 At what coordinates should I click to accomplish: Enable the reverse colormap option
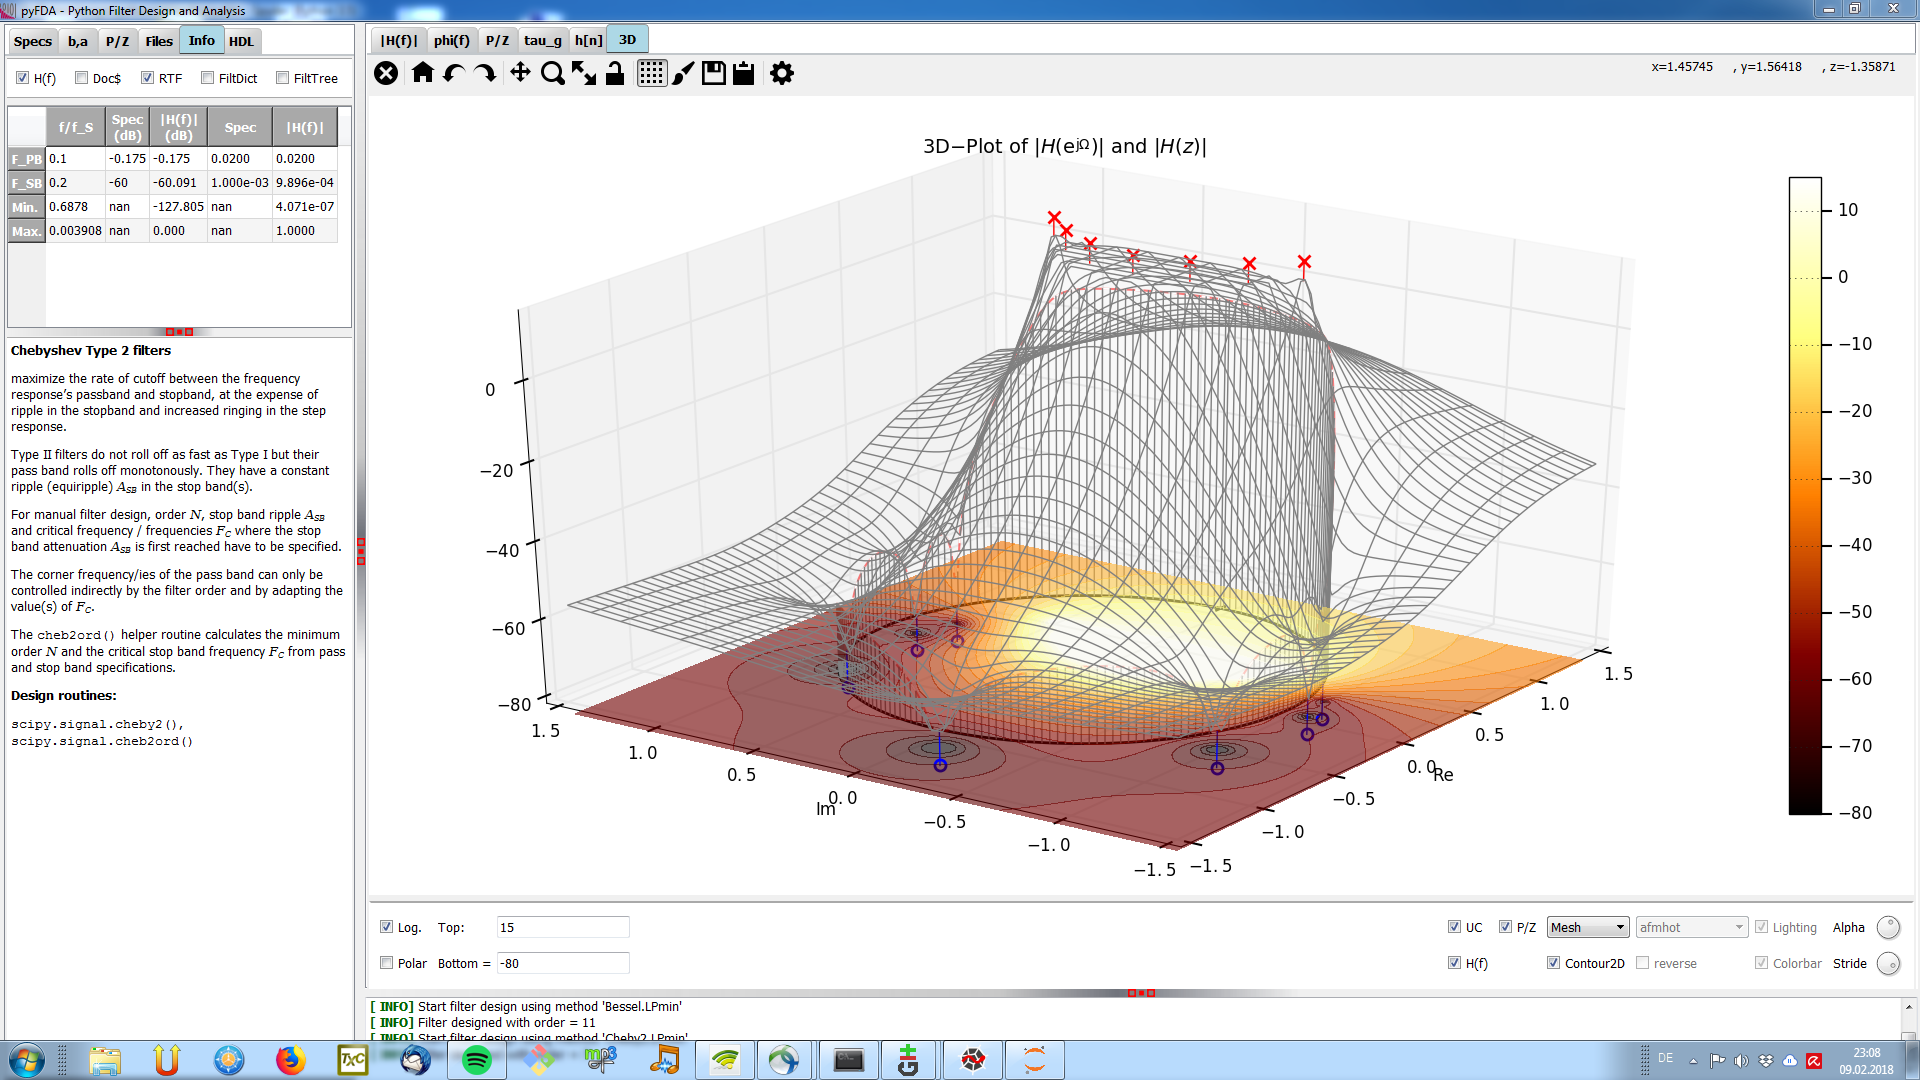pyautogui.click(x=1643, y=962)
